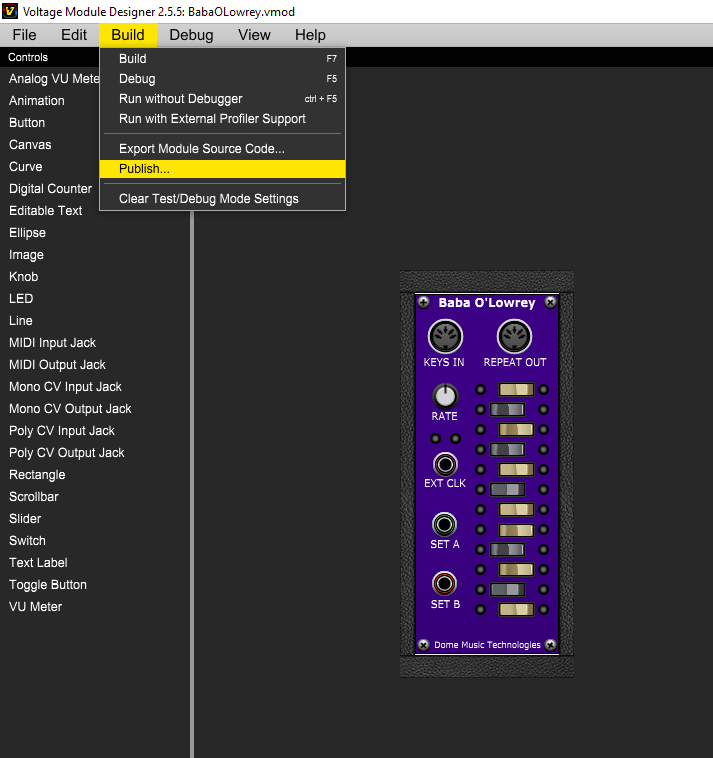Select the Digital Counter control
This screenshot has width=713, height=758.
click(50, 189)
